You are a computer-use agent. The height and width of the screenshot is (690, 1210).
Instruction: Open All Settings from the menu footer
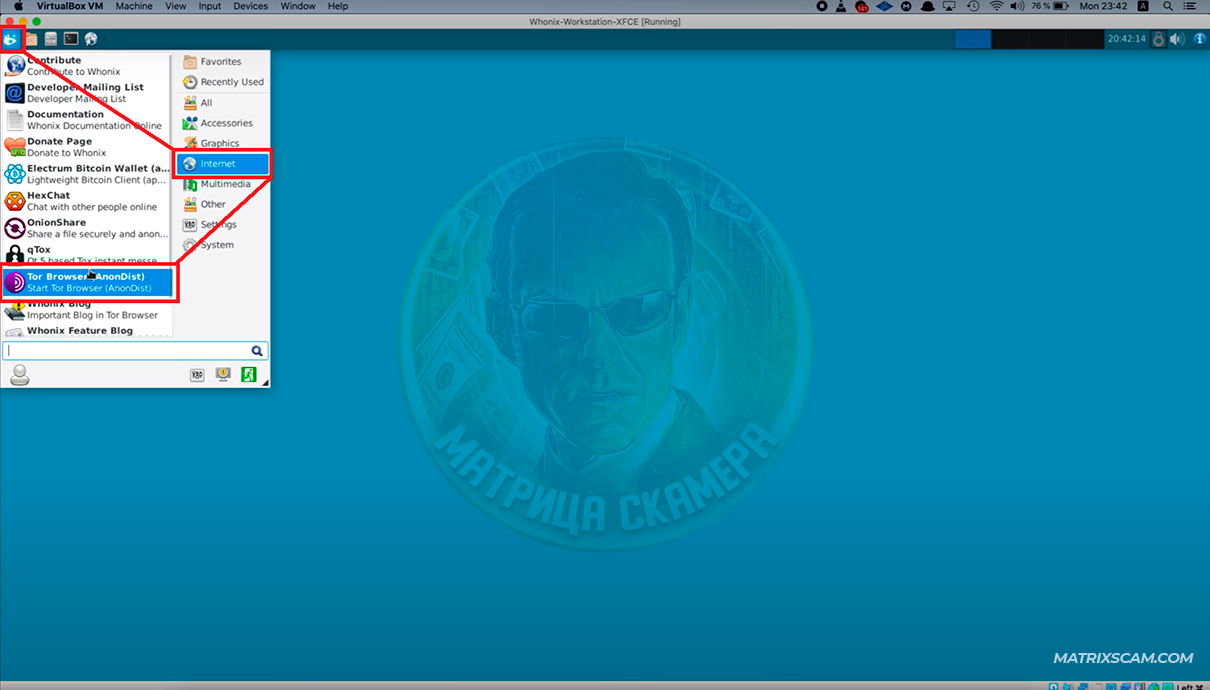tap(197, 375)
